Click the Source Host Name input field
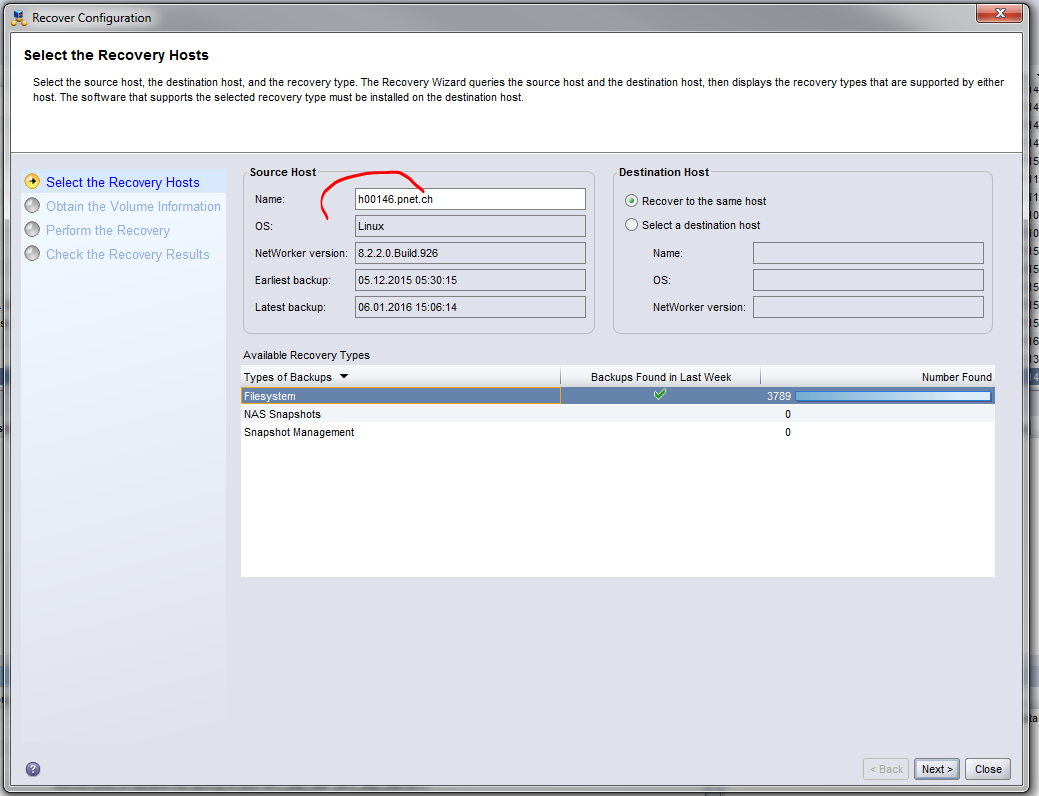 470,199
